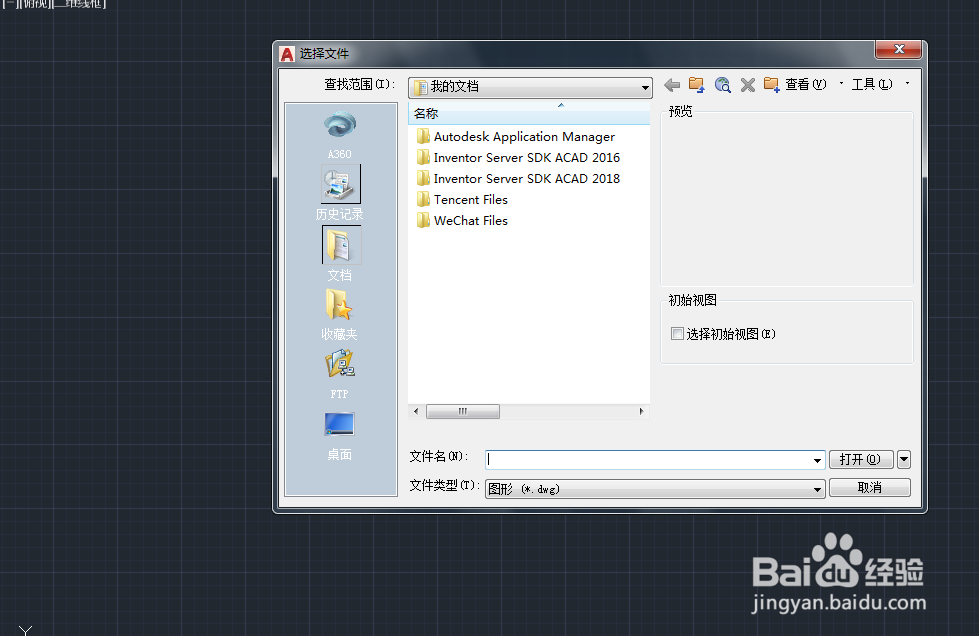Image resolution: width=979 pixels, height=636 pixels.
Task: Click the delete X icon
Action: tap(747, 85)
